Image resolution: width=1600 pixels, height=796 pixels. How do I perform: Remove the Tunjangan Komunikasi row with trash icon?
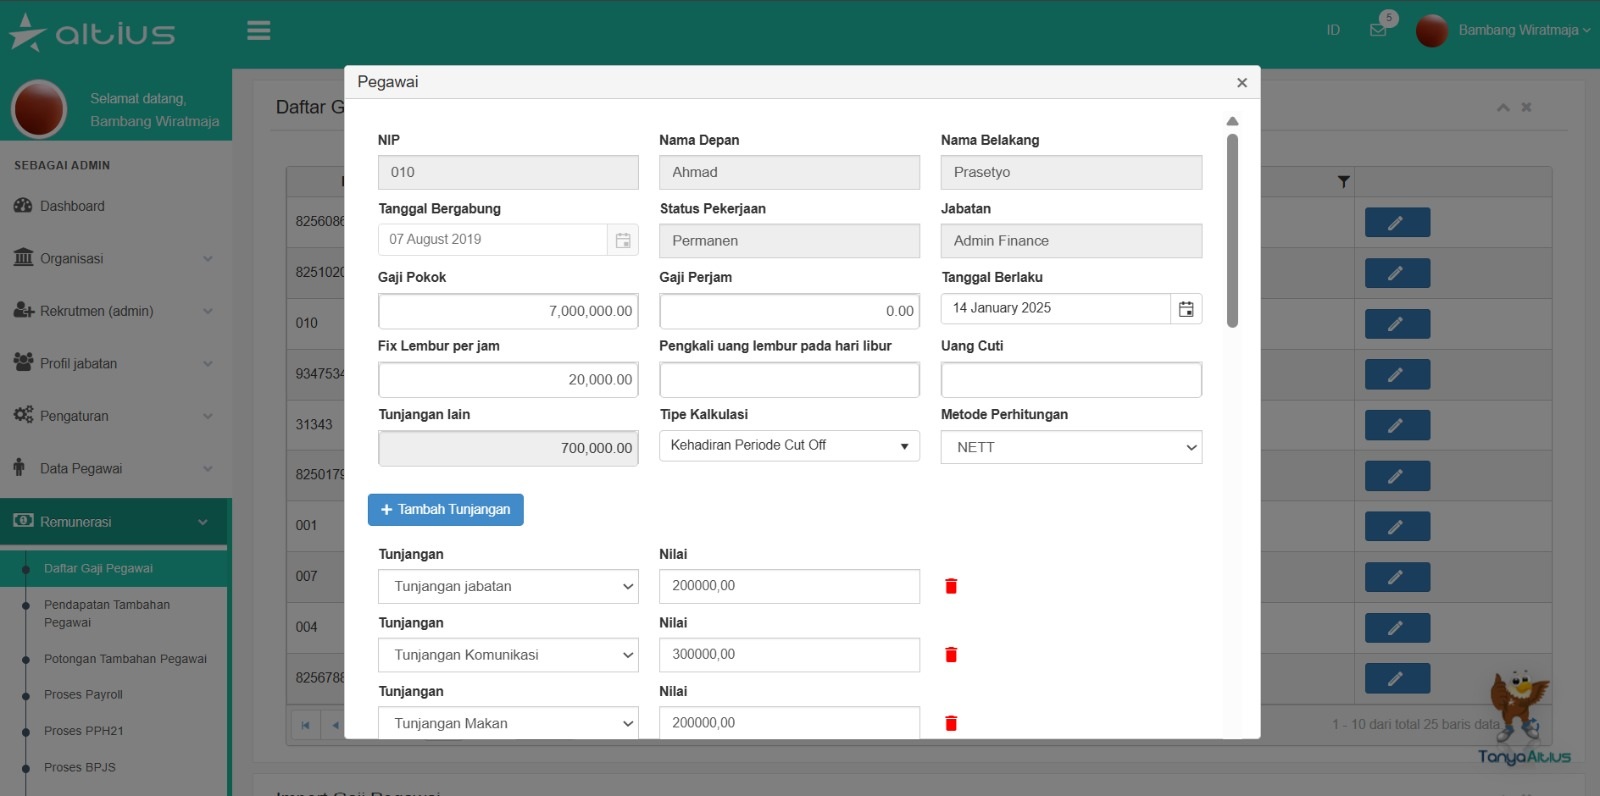coord(951,655)
